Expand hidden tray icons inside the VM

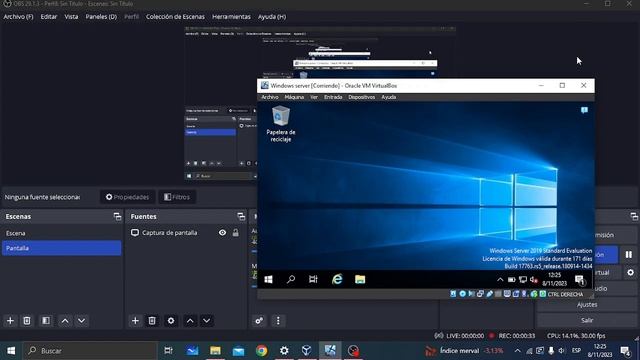click(x=500, y=280)
